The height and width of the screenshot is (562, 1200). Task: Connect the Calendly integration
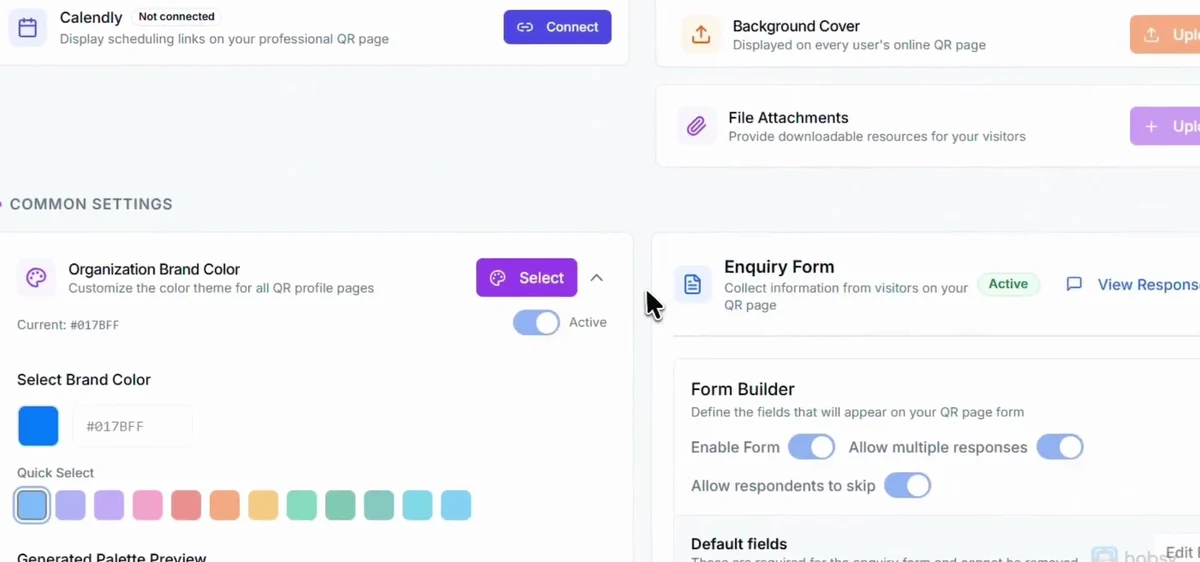(x=557, y=27)
